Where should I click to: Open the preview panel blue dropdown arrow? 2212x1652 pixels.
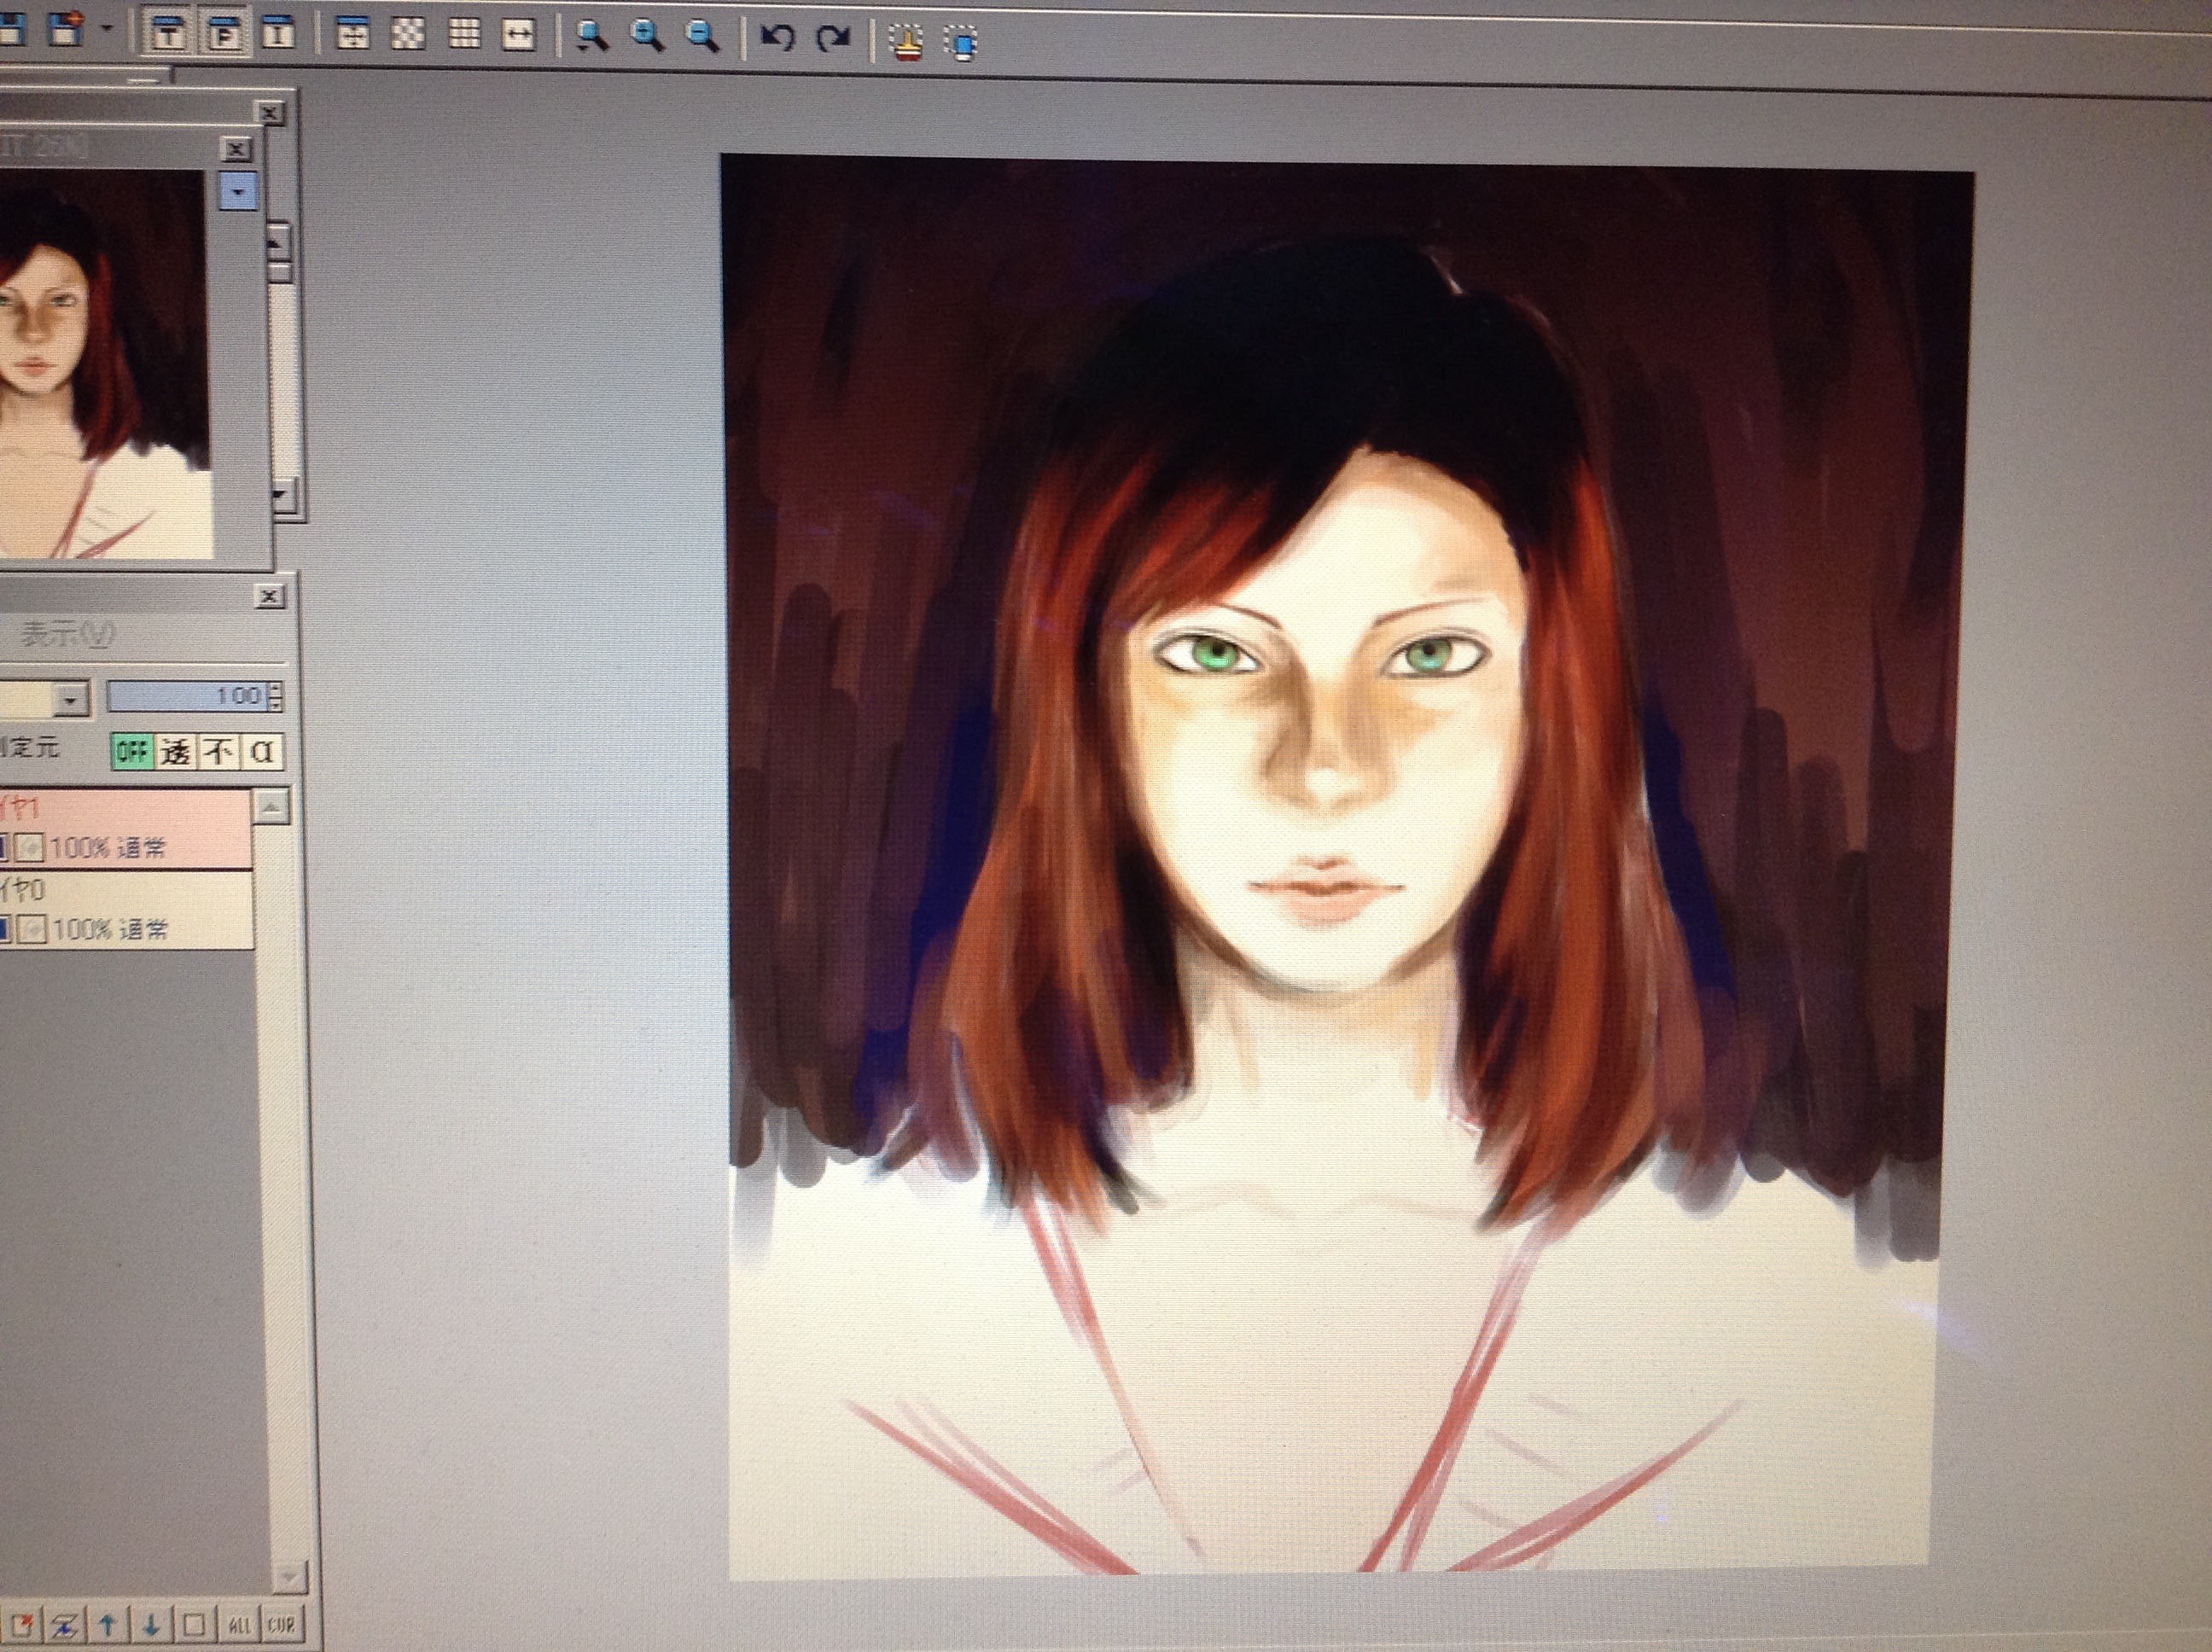[x=238, y=190]
